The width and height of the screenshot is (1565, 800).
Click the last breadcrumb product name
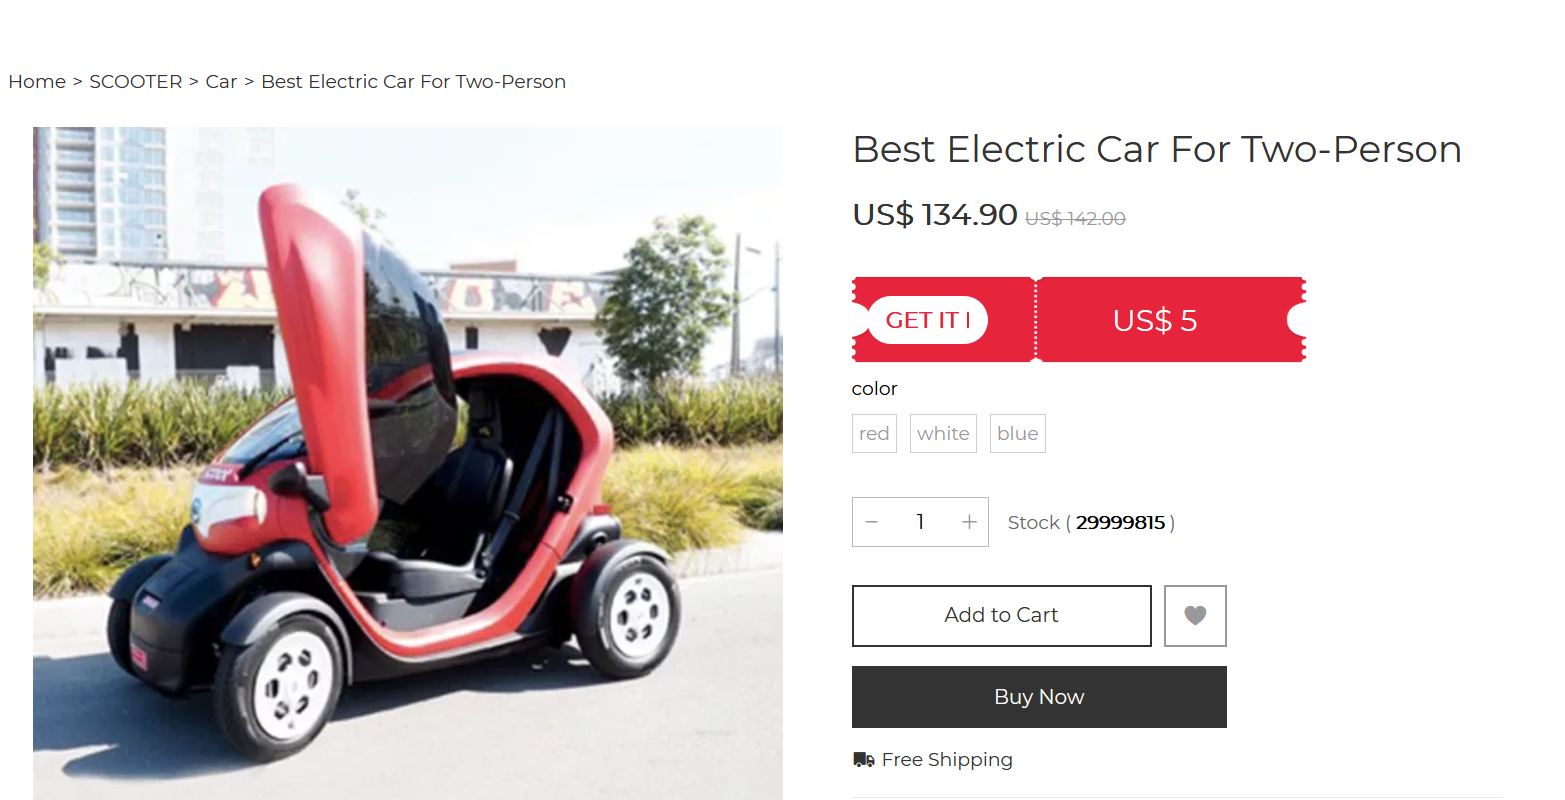(413, 82)
